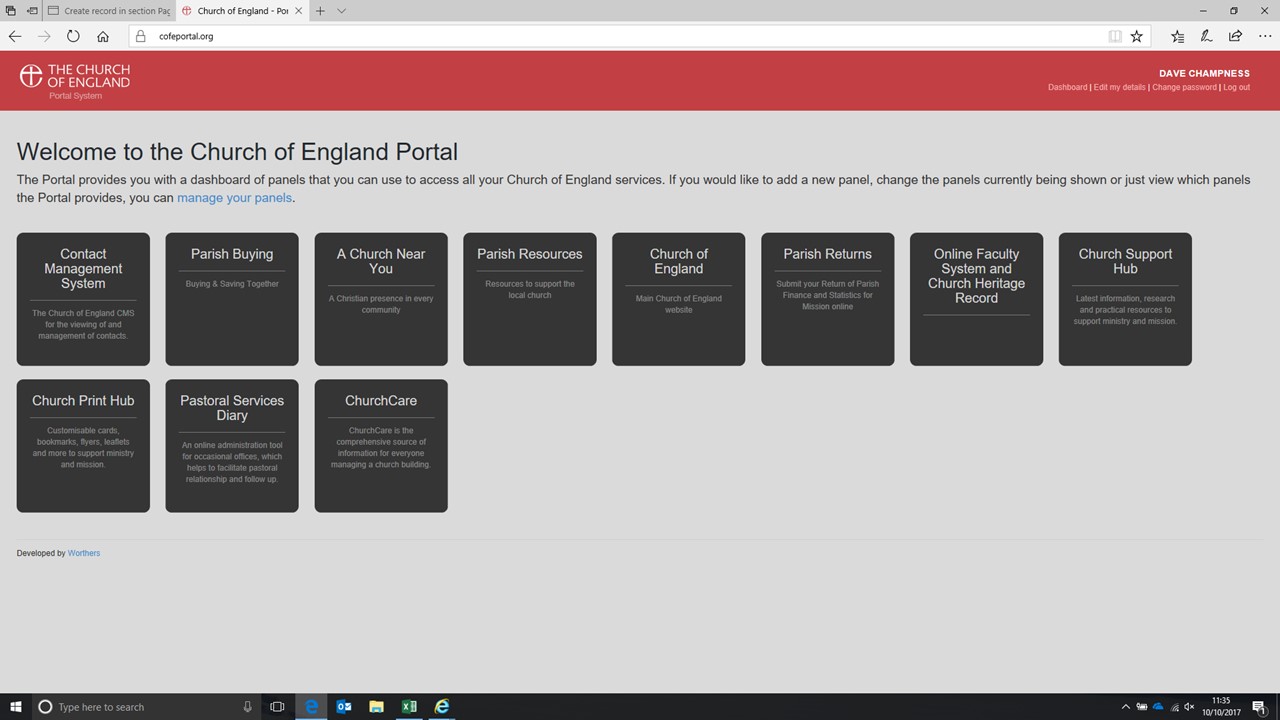Viewport: 1280px width, 720px height.
Task: Open the manage your panels link
Action: coord(234,198)
